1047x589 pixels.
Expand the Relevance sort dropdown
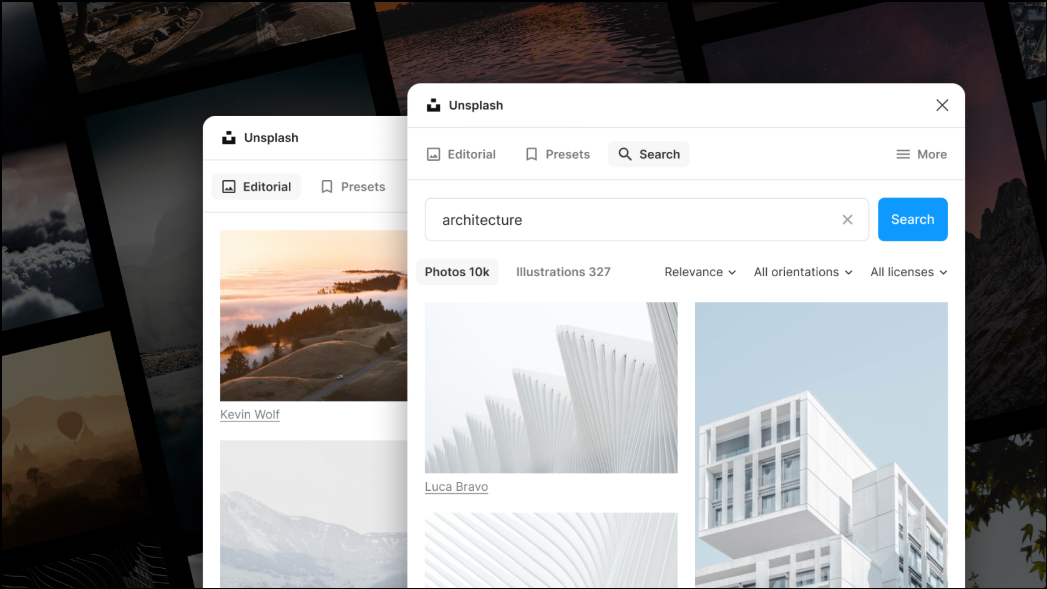(700, 272)
